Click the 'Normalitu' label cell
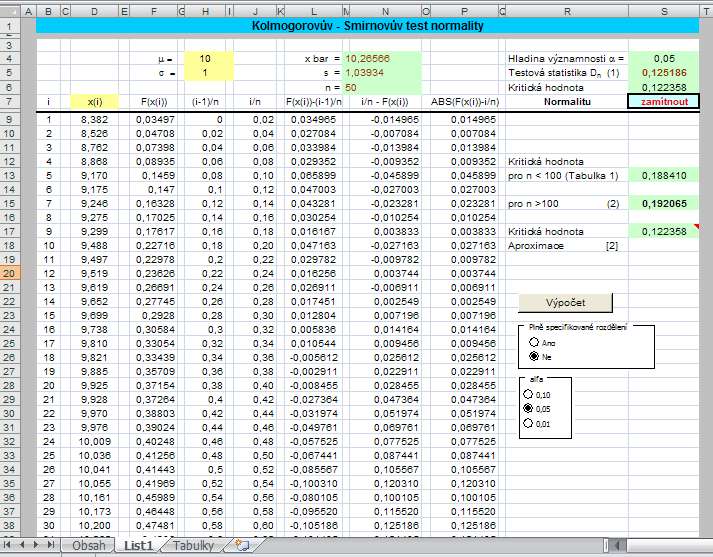This screenshot has height=557, width=713. point(567,102)
